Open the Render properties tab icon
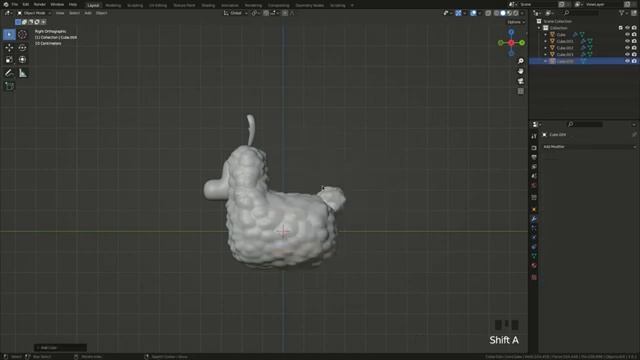This screenshot has height=360, width=640. (534, 148)
